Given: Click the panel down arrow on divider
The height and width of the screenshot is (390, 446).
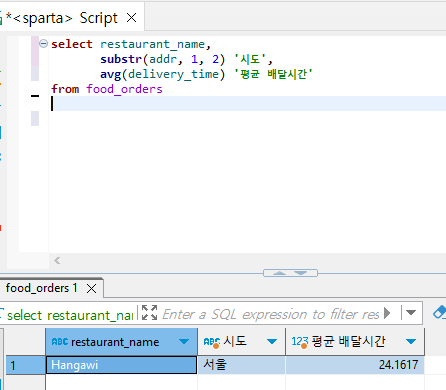Looking at the screenshot, I should click(x=301, y=273).
